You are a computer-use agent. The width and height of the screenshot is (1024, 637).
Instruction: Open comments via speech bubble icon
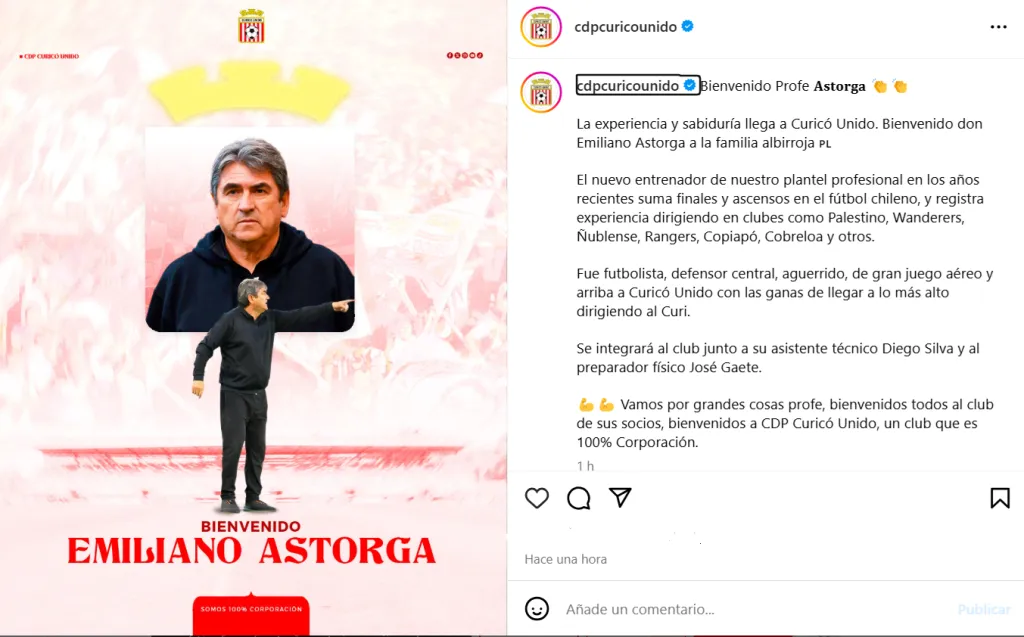click(x=579, y=498)
